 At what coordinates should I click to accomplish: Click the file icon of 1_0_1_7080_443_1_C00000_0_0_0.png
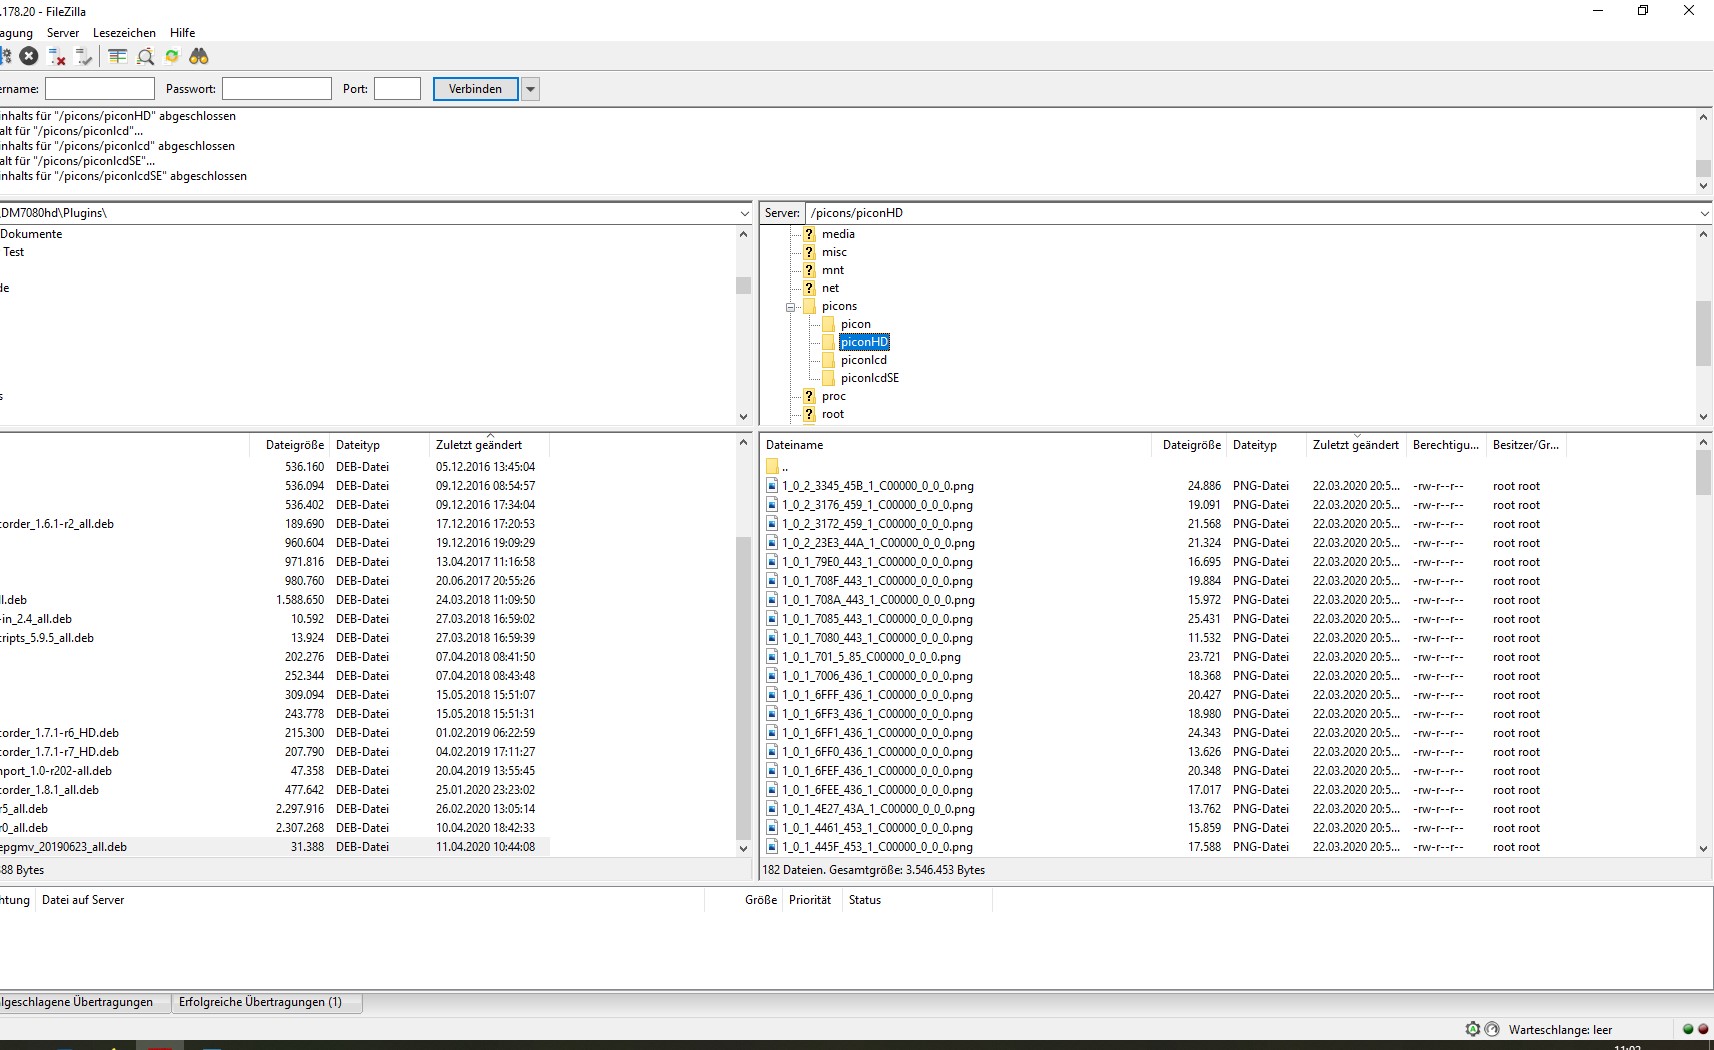[772, 638]
